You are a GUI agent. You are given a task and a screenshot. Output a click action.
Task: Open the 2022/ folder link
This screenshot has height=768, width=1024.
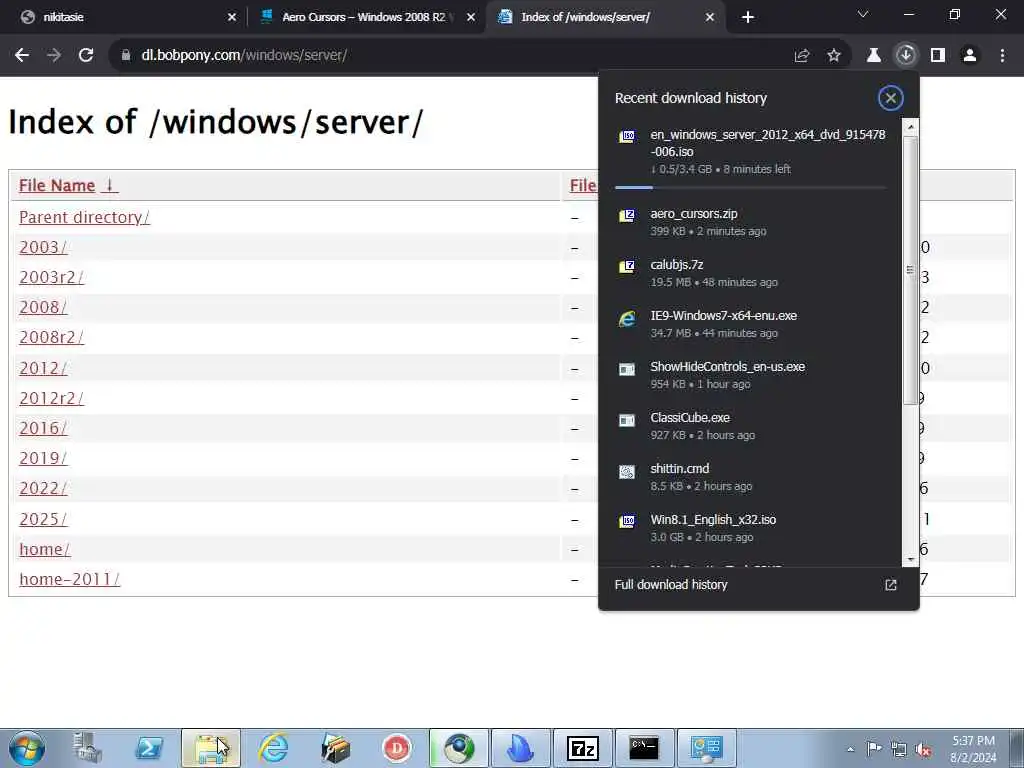pos(43,488)
